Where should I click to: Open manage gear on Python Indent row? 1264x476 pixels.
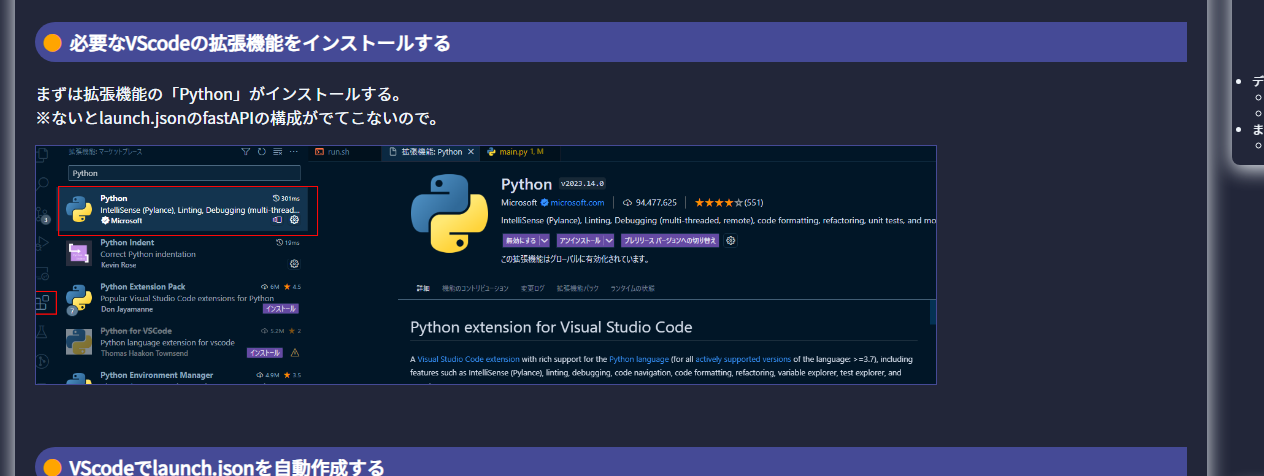294,264
